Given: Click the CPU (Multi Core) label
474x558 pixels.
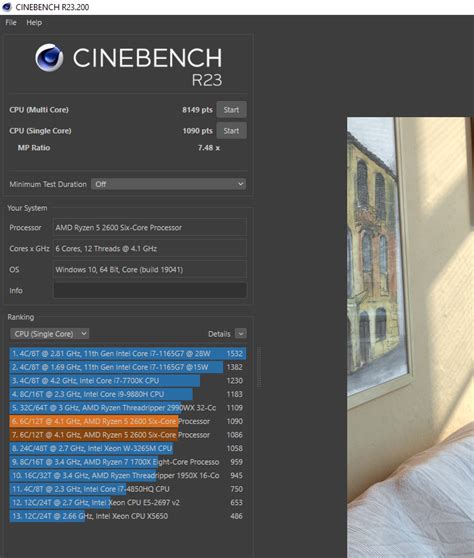Looking at the screenshot, I should [39, 110].
